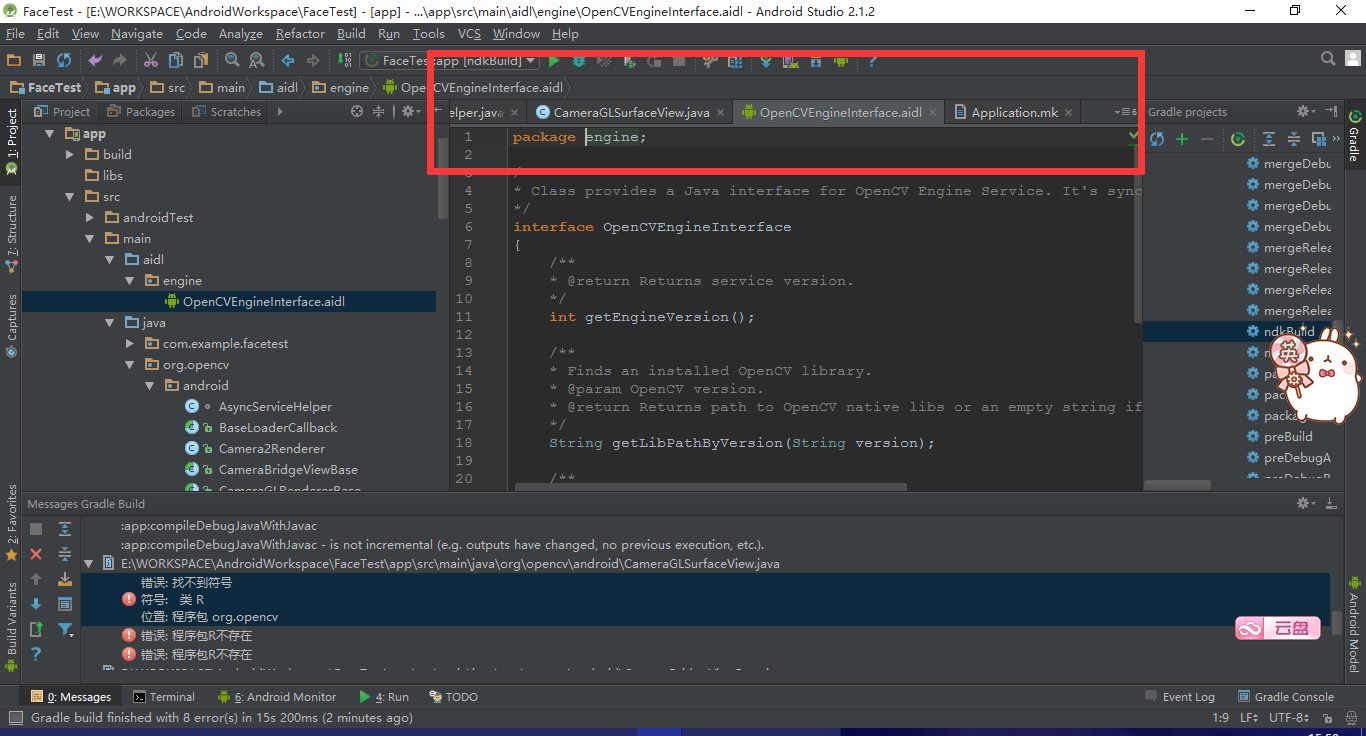Expand the com.example.facetest package

pyautogui.click(x=130, y=344)
